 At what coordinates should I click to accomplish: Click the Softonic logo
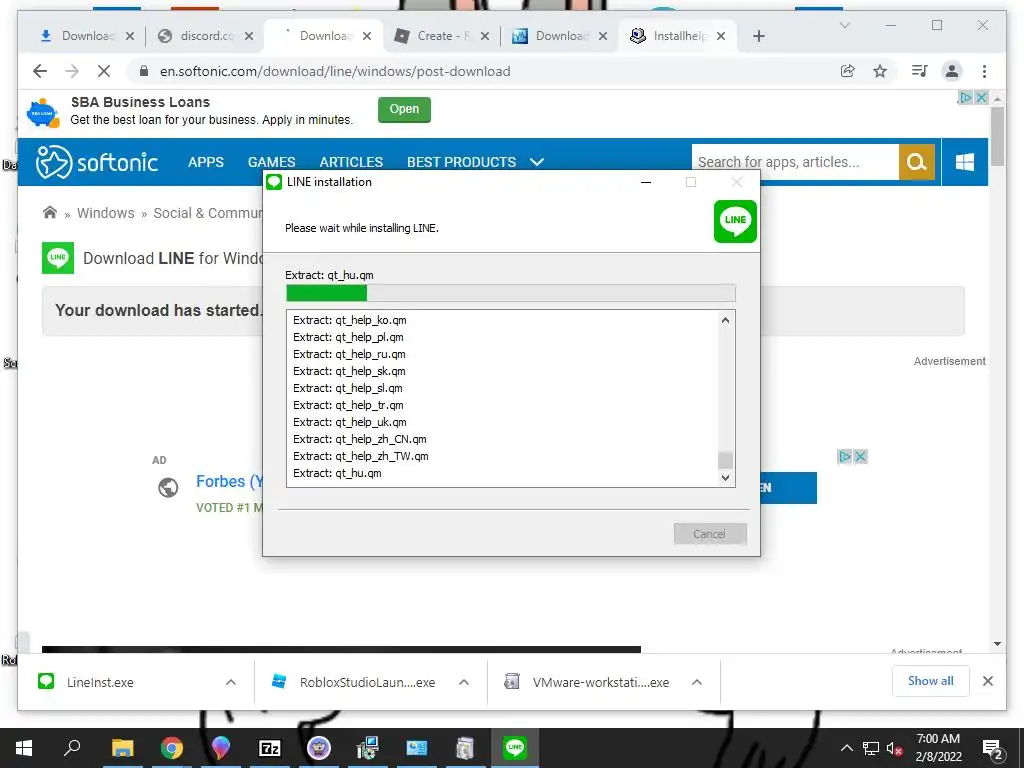[x=97, y=162]
